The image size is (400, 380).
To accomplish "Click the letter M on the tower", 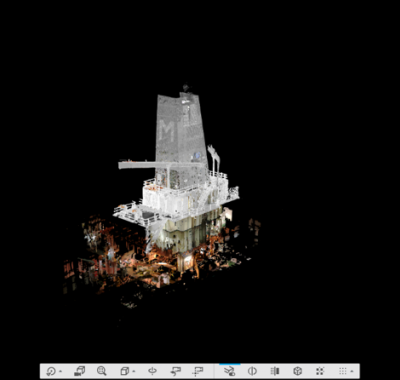I will pos(167,131).
